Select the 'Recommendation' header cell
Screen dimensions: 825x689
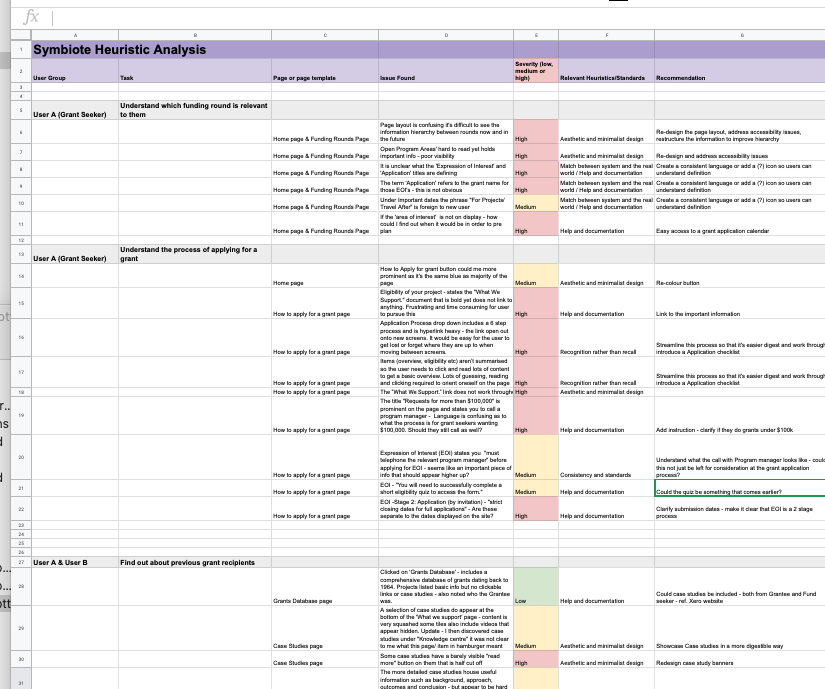point(740,70)
